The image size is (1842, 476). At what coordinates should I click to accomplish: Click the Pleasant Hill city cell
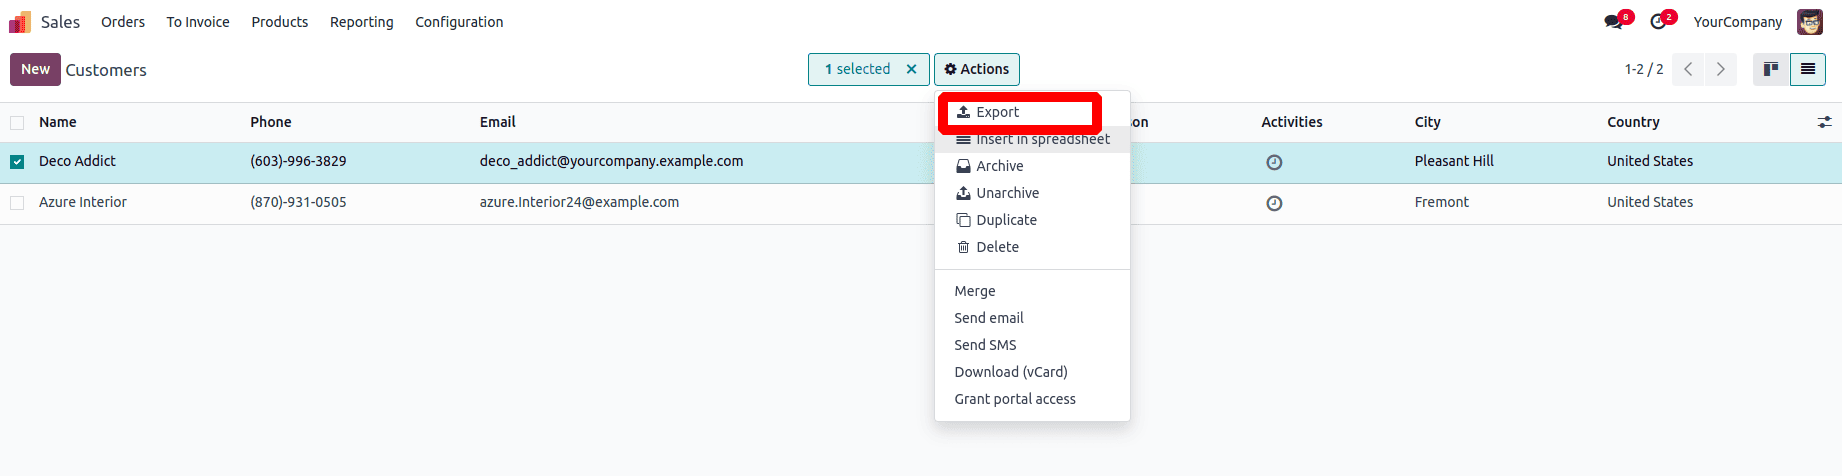[1454, 161]
